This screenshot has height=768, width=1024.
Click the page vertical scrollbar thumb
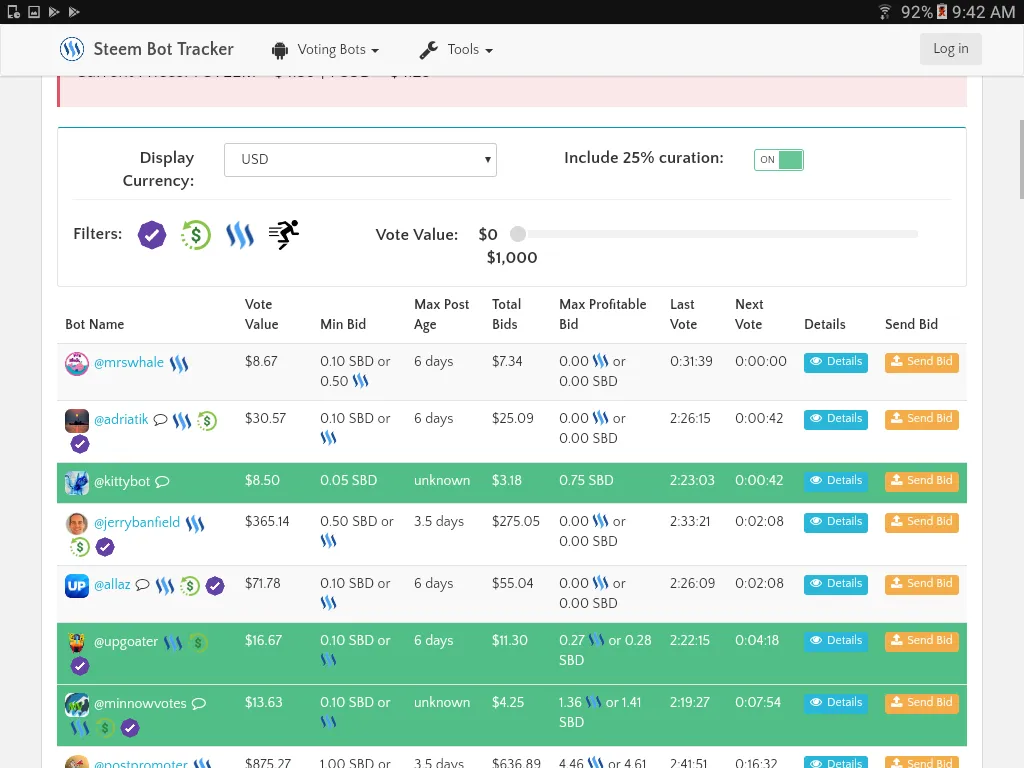click(1021, 159)
